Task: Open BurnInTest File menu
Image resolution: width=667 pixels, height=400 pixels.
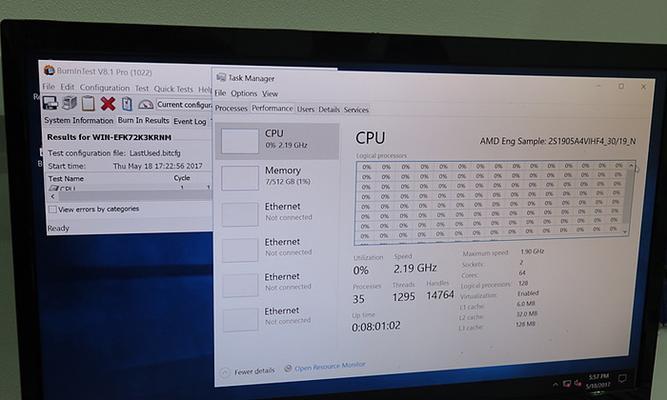Action: point(48,86)
